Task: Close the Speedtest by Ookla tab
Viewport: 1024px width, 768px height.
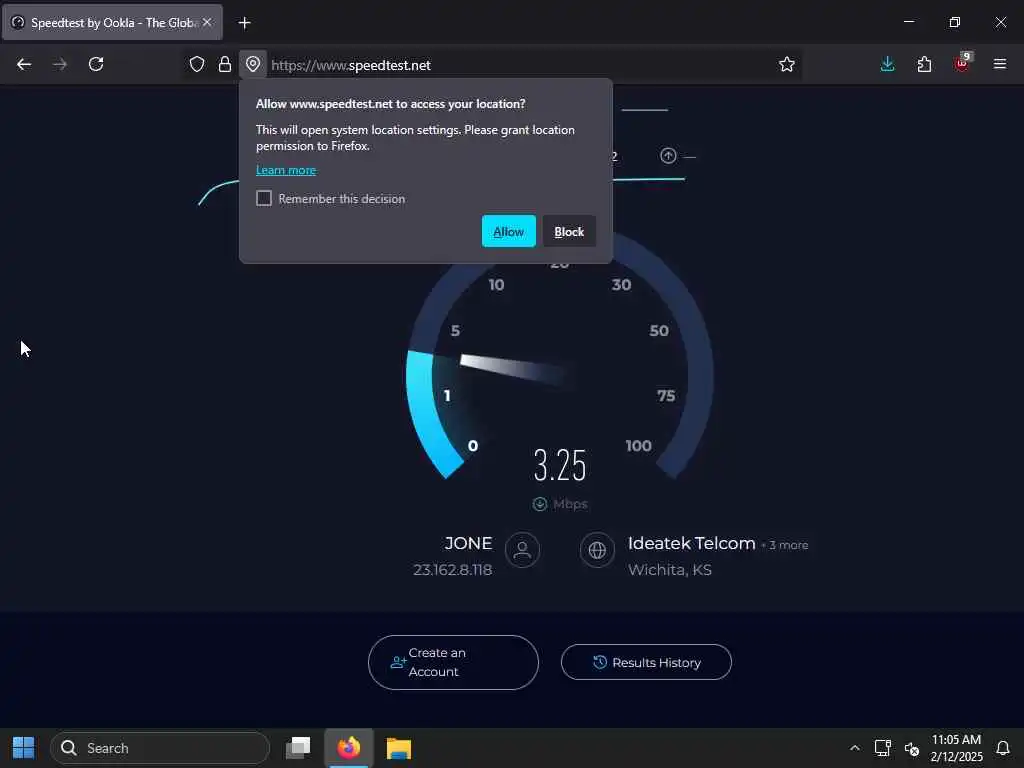Action: point(207,22)
